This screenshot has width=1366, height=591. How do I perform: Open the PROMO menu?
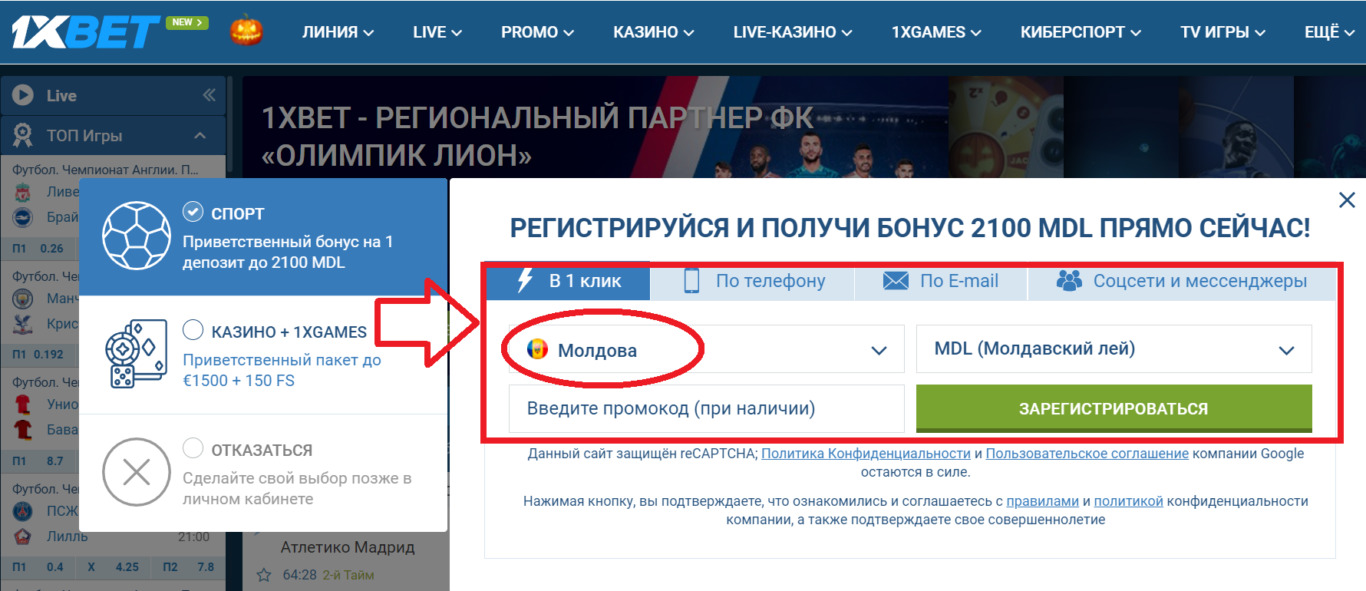538,32
